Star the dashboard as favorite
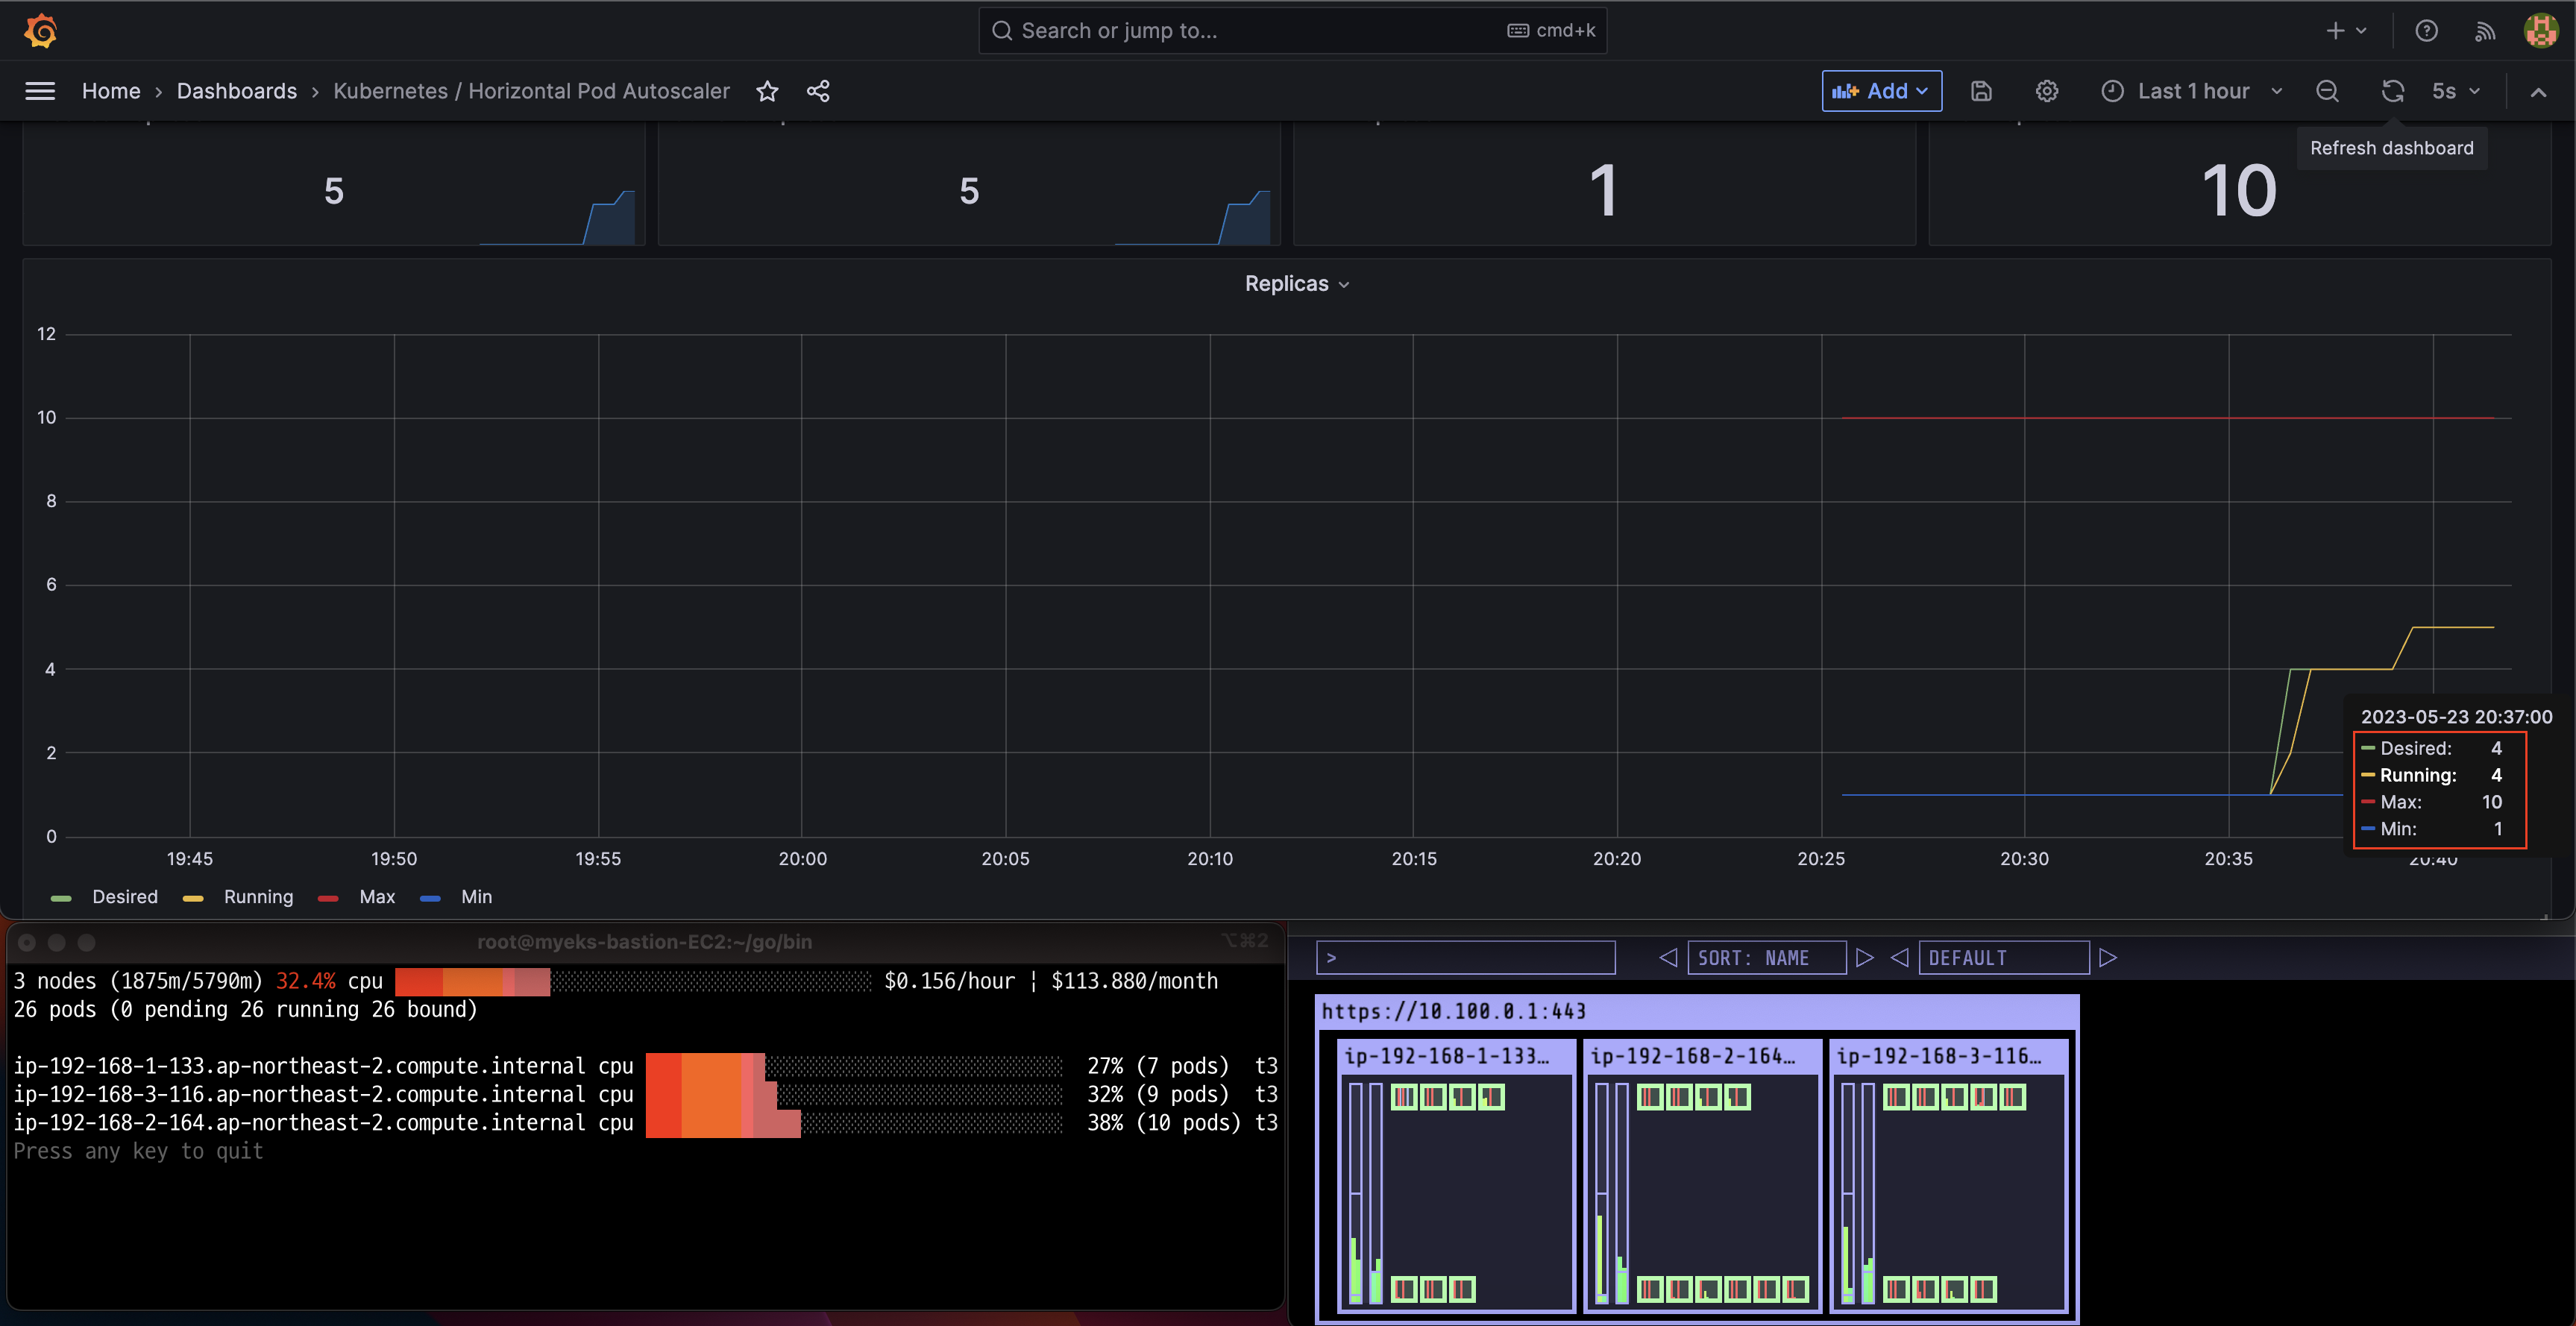 [x=767, y=91]
